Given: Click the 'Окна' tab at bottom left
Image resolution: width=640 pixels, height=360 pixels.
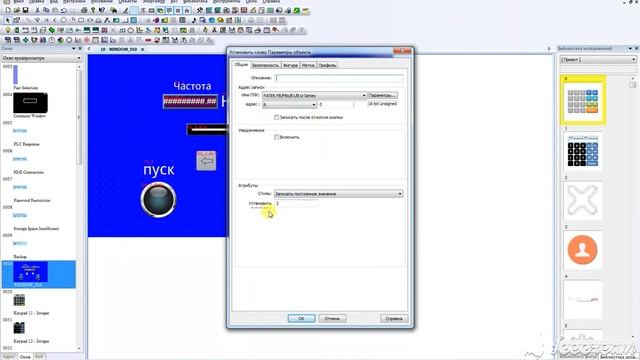Looking at the screenshot, I should tap(25, 357).
